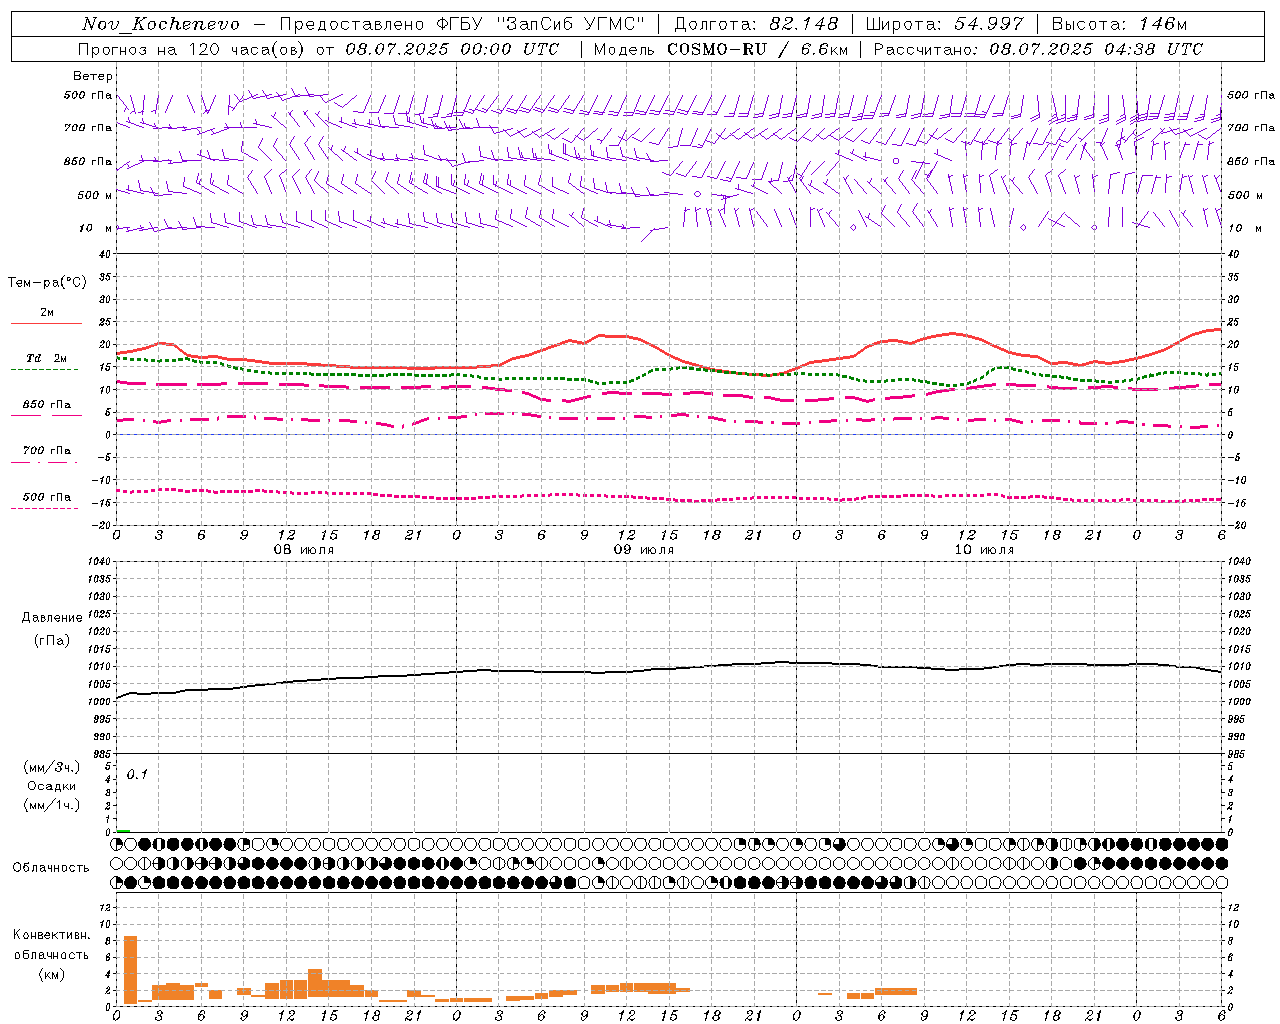The width and height of the screenshot is (1280, 1024).
Task: Click the 0.1 precipitation value
Action: click(137, 774)
